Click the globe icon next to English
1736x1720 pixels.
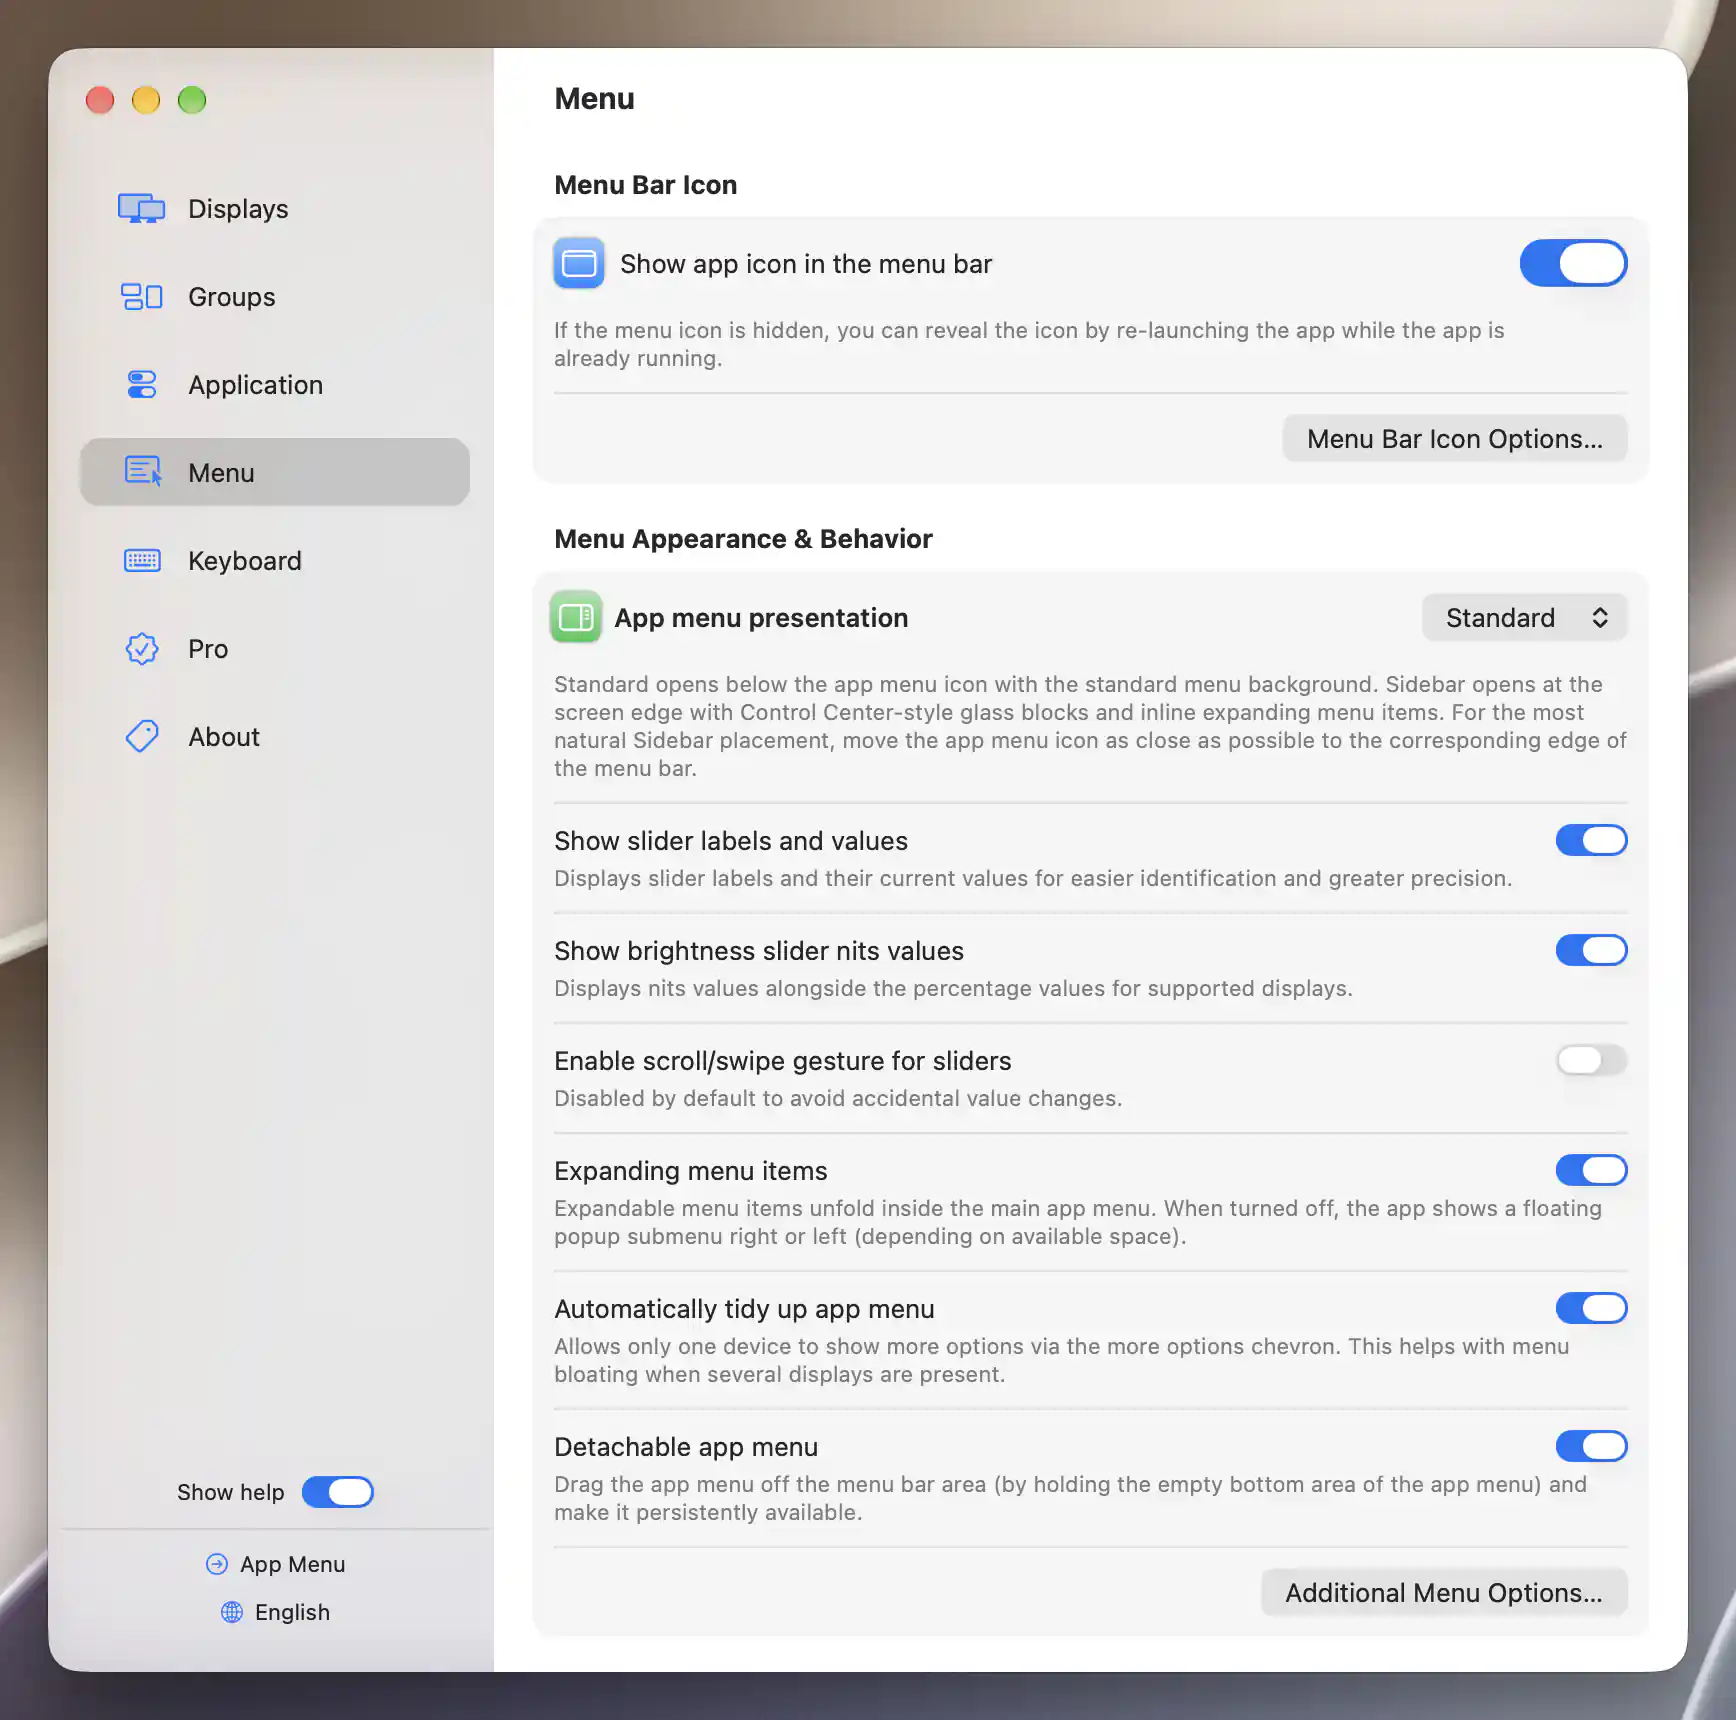[x=232, y=1612]
